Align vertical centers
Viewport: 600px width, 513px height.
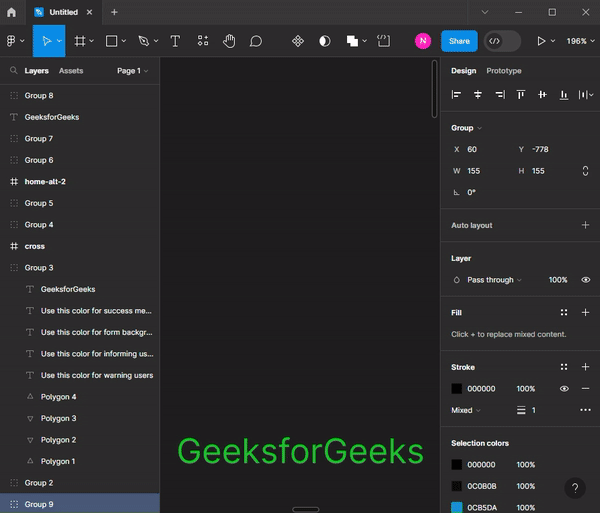pyautogui.click(x=542, y=94)
